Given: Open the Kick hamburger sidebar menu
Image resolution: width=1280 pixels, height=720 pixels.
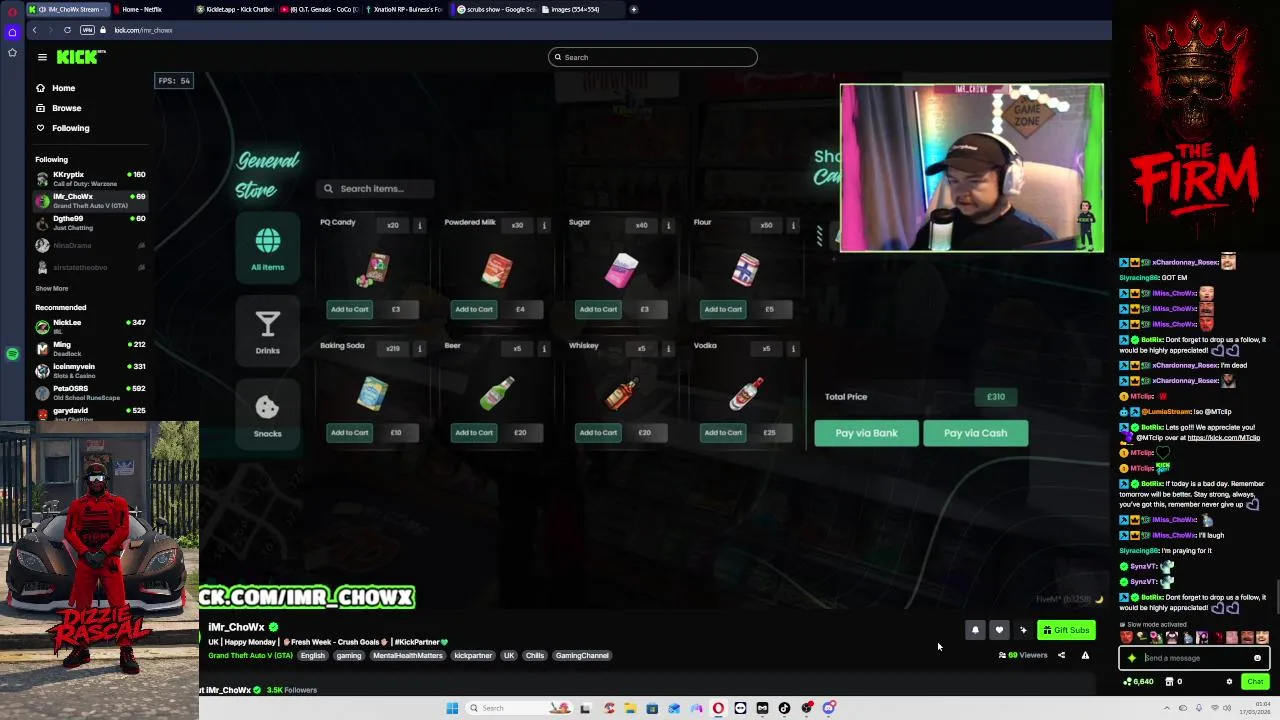Looking at the screenshot, I should tap(42, 57).
